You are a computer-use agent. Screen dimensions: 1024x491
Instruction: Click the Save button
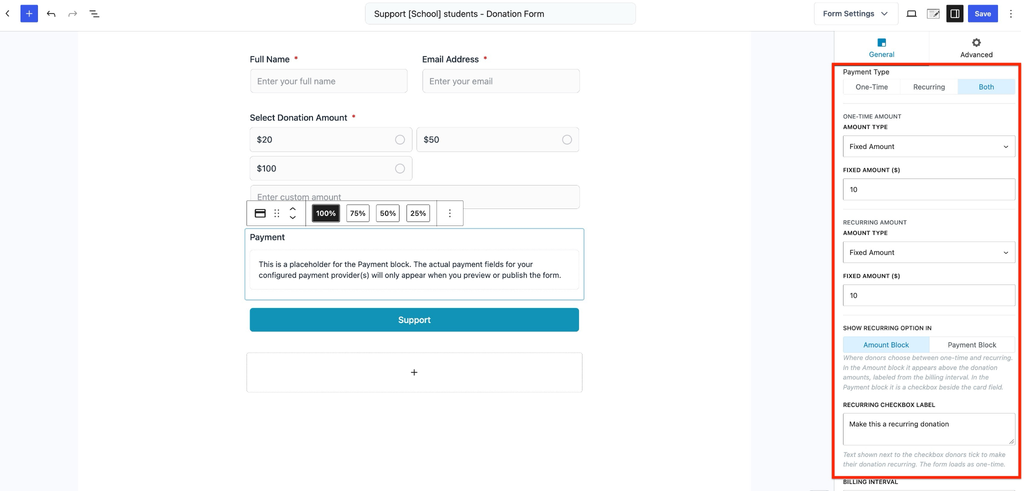tap(983, 14)
